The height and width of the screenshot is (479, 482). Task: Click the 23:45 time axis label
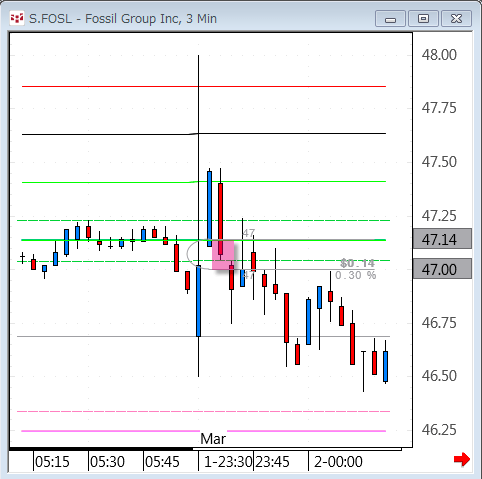pyautogui.click(x=272, y=462)
